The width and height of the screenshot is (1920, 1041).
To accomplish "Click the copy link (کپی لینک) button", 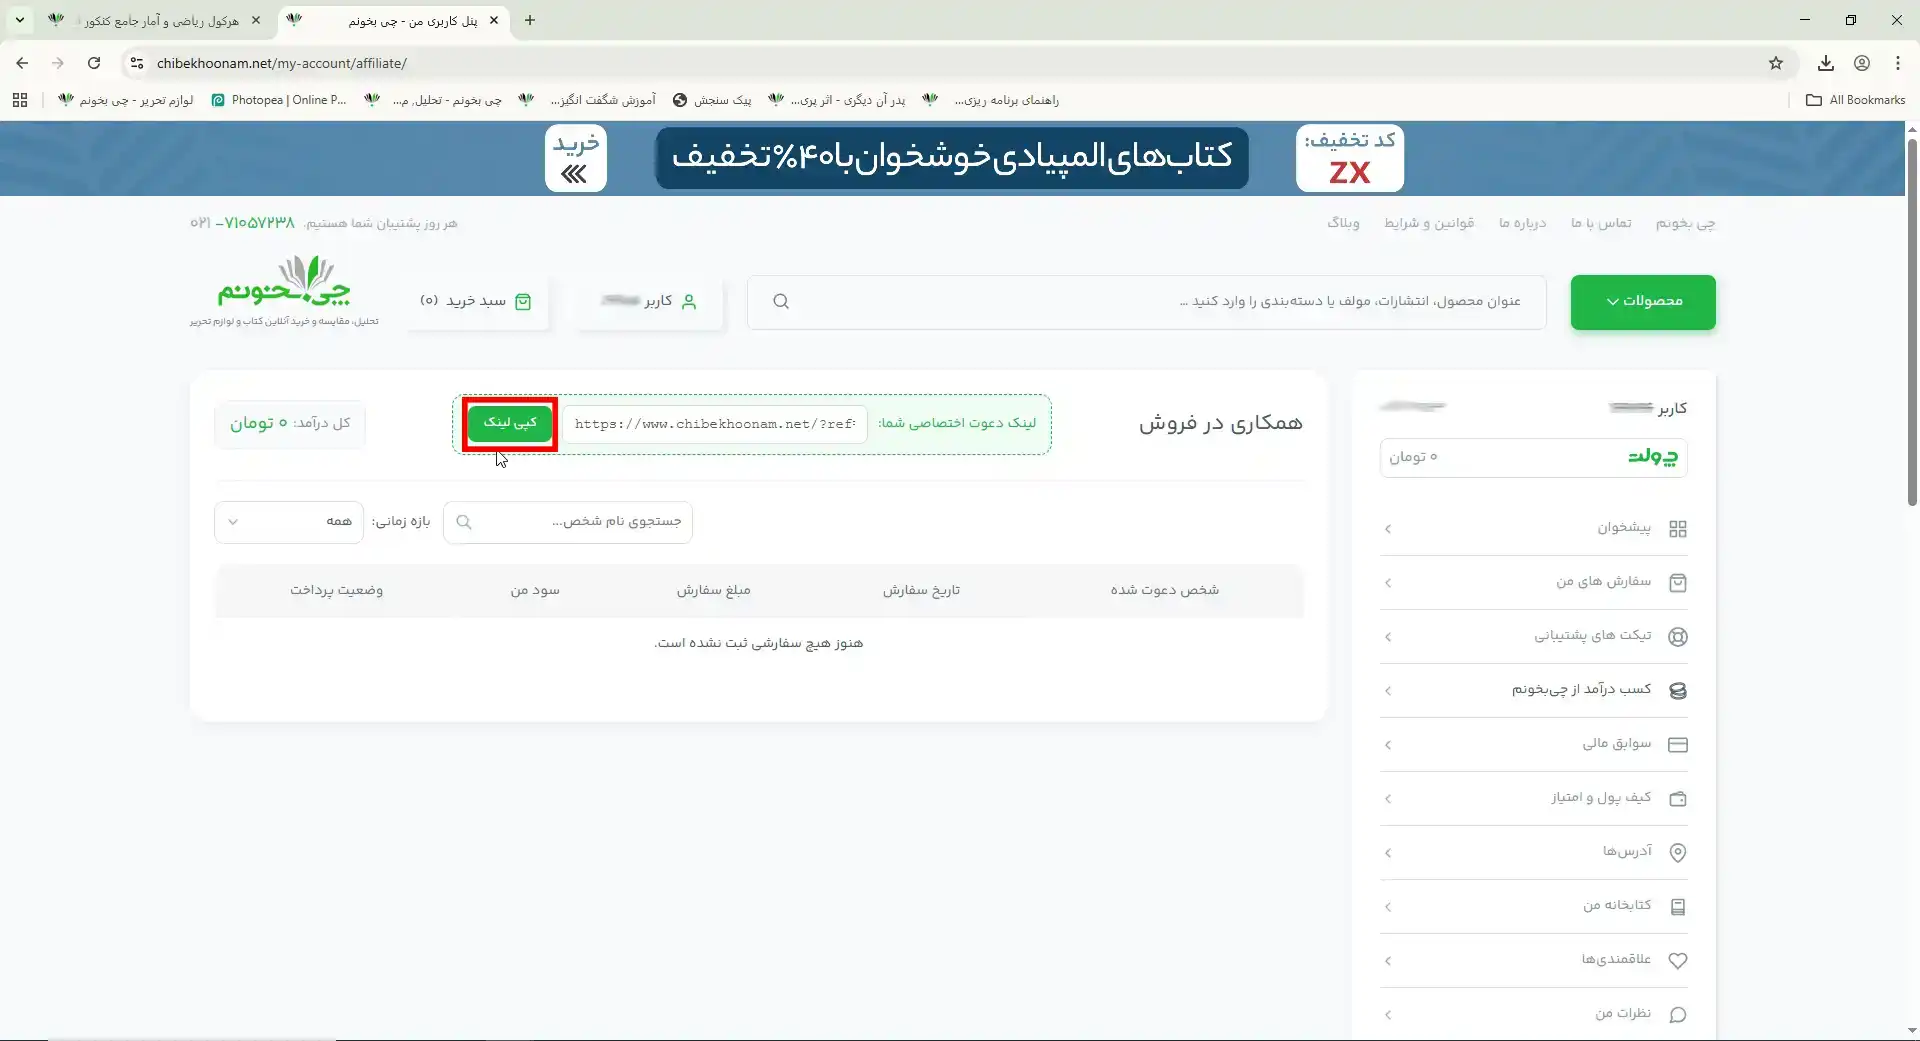I will pyautogui.click(x=510, y=423).
